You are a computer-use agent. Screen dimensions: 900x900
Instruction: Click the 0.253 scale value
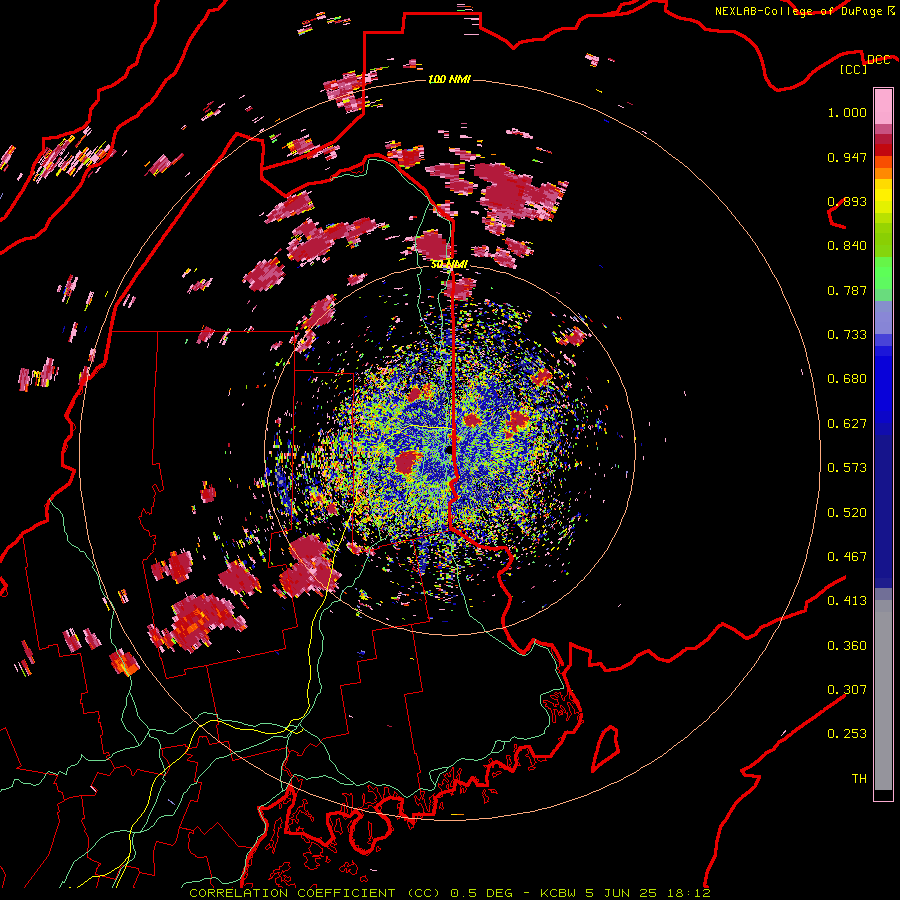pos(847,734)
